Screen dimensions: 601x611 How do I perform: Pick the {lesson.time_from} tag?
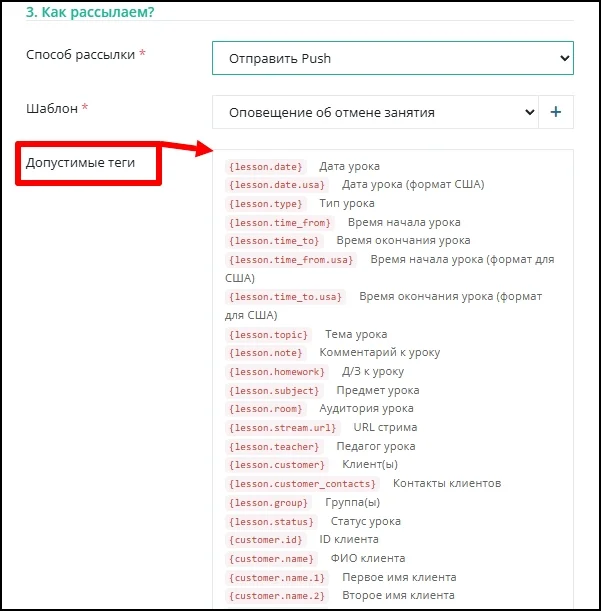tap(280, 223)
